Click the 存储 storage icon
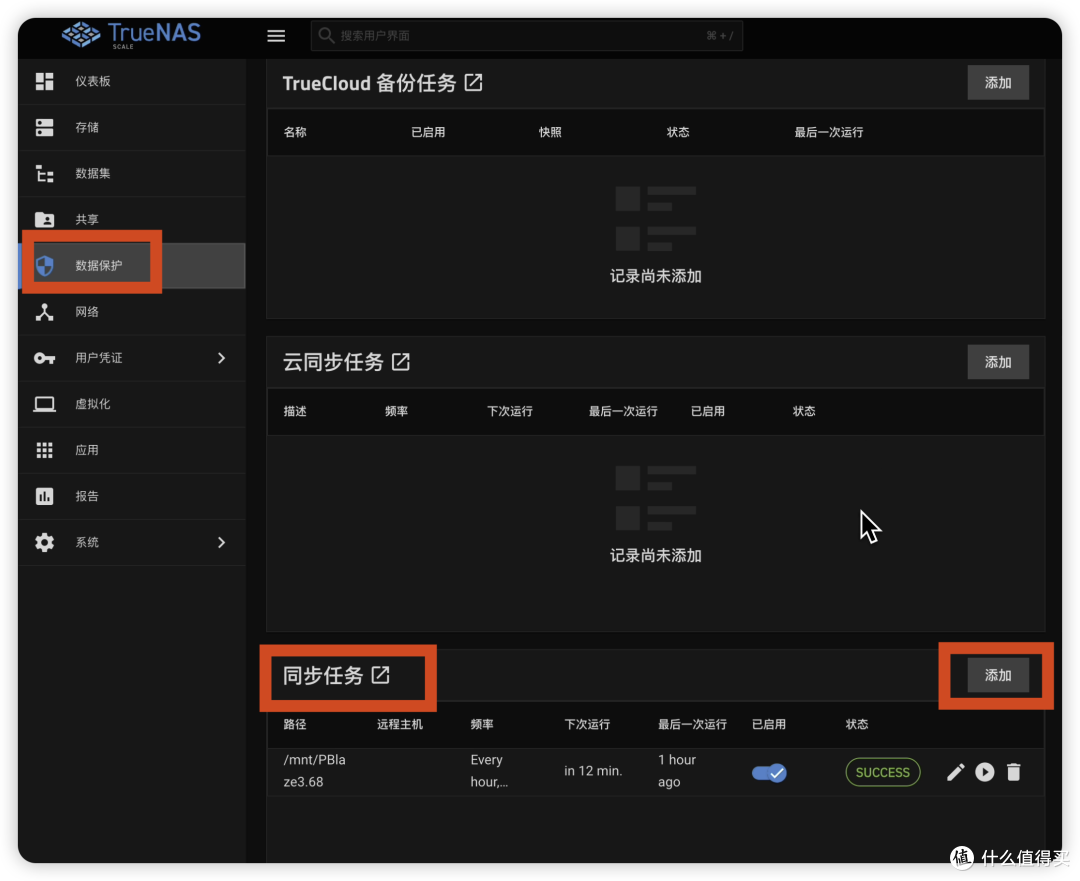1080x881 pixels. [45, 127]
